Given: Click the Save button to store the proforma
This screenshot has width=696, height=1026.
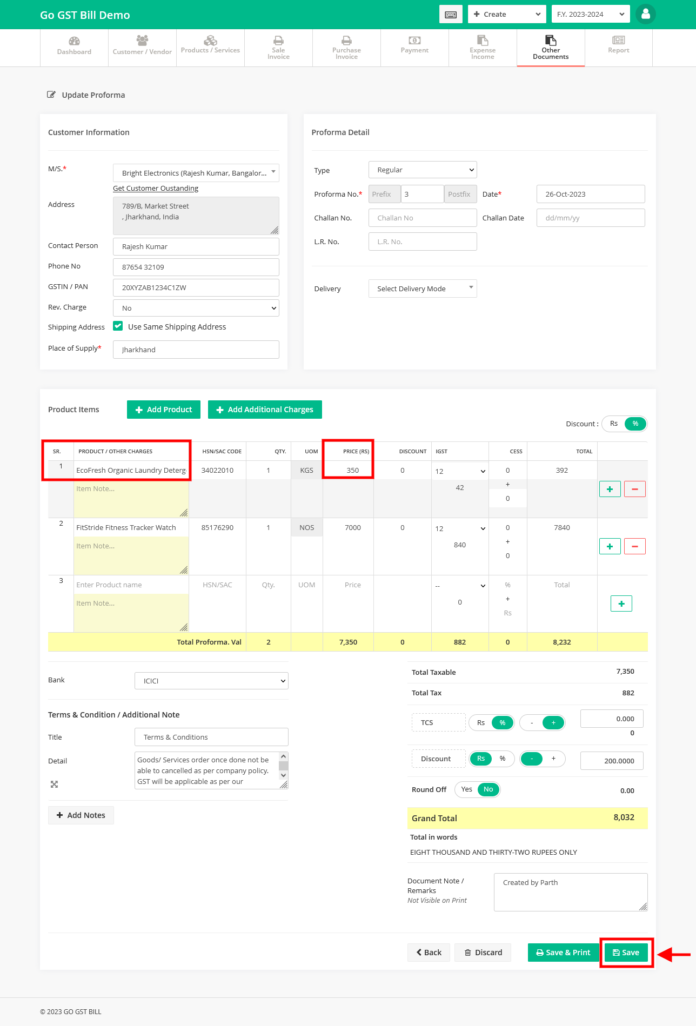Looking at the screenshot, I should point(626,952).
